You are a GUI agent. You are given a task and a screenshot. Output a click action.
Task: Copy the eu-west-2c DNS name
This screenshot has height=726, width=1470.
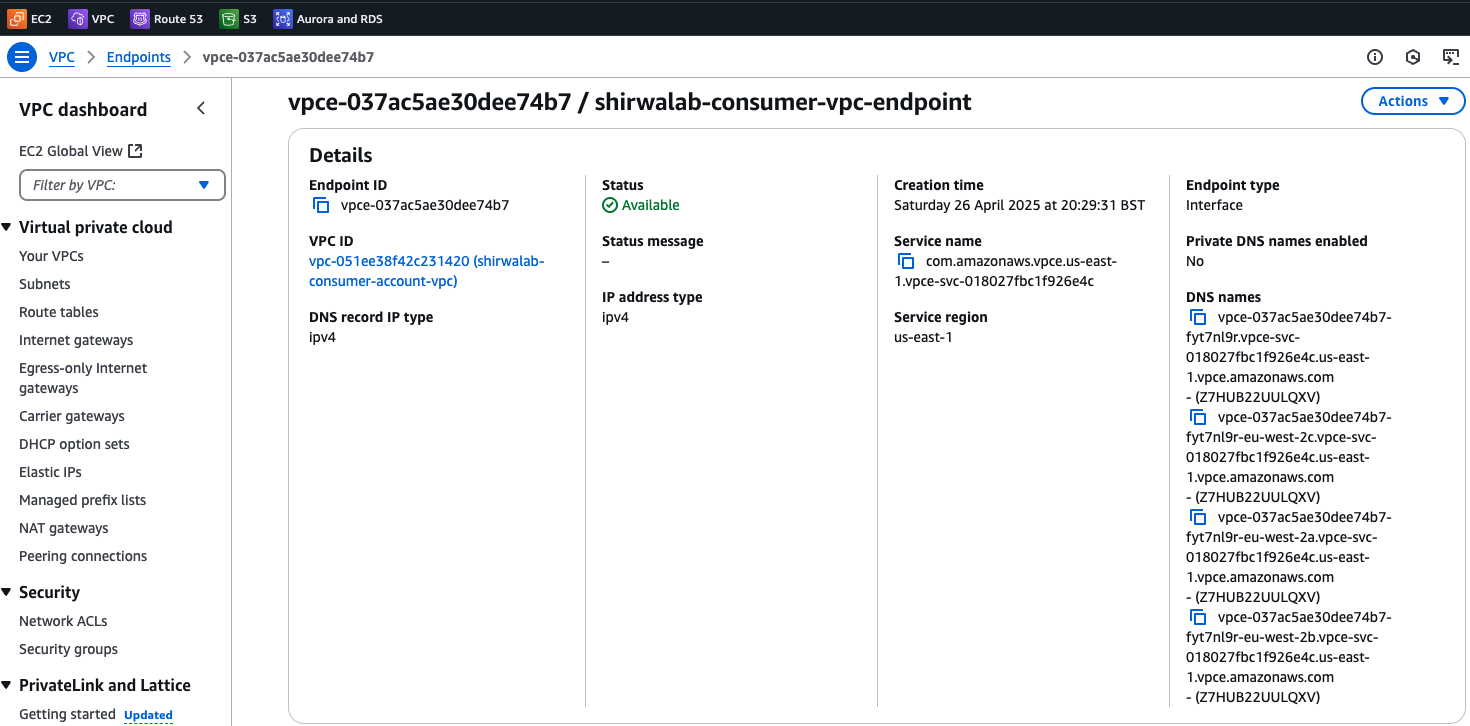pos(1198,417)
